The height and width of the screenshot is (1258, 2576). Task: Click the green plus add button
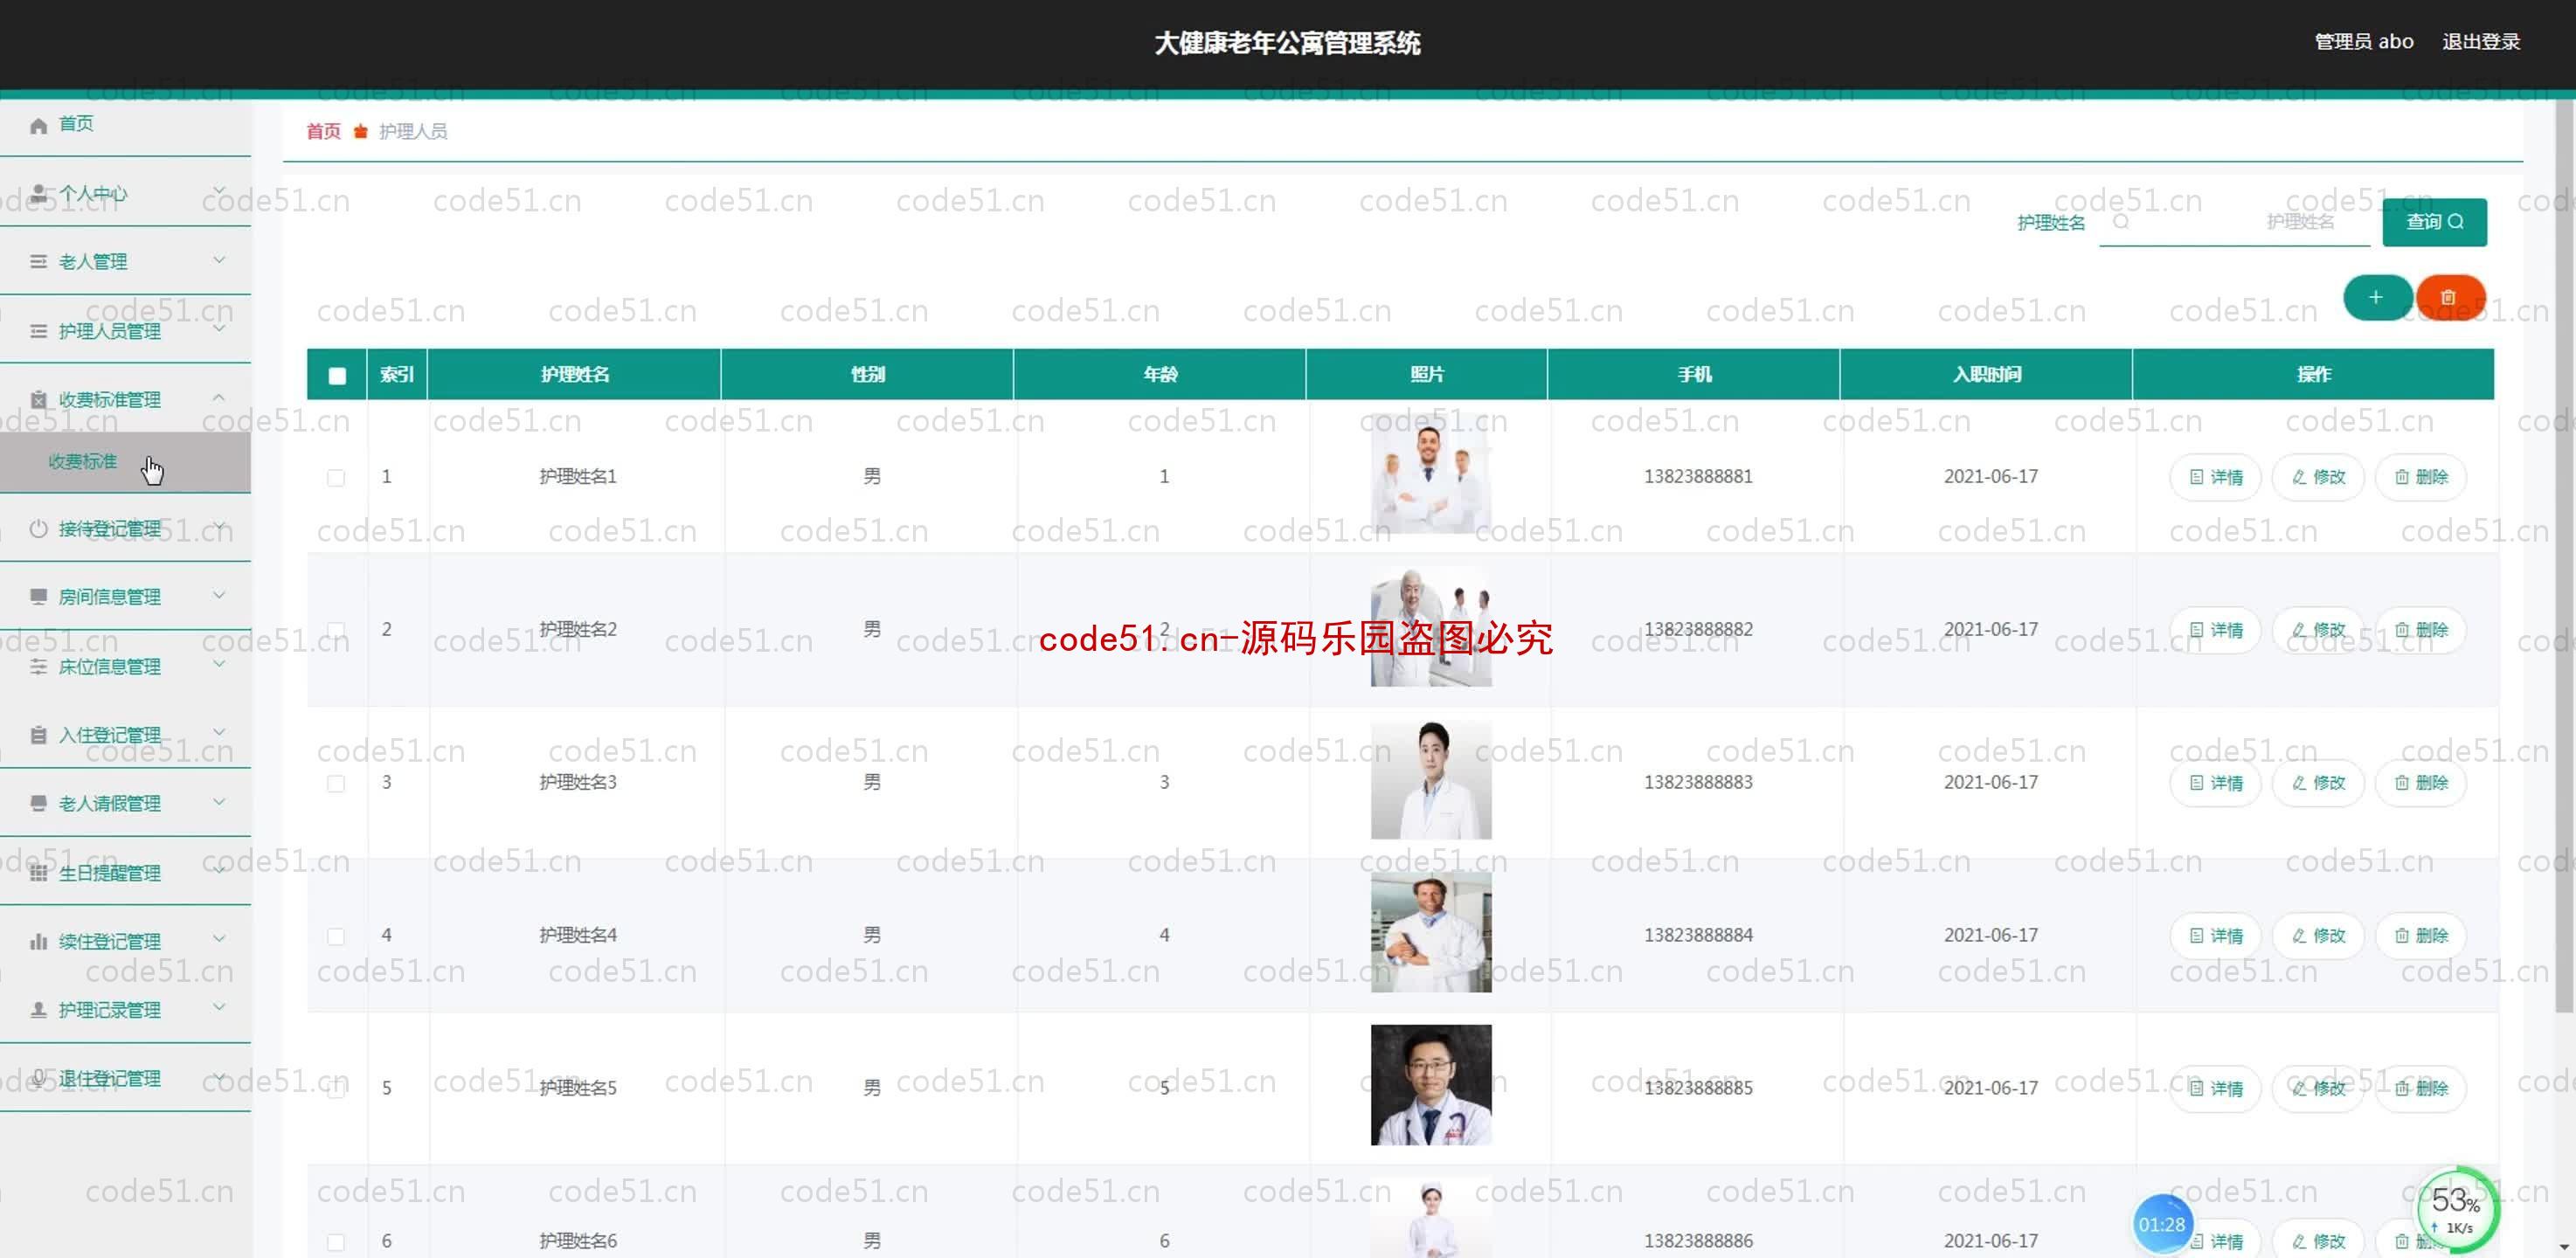point(2376,297)
